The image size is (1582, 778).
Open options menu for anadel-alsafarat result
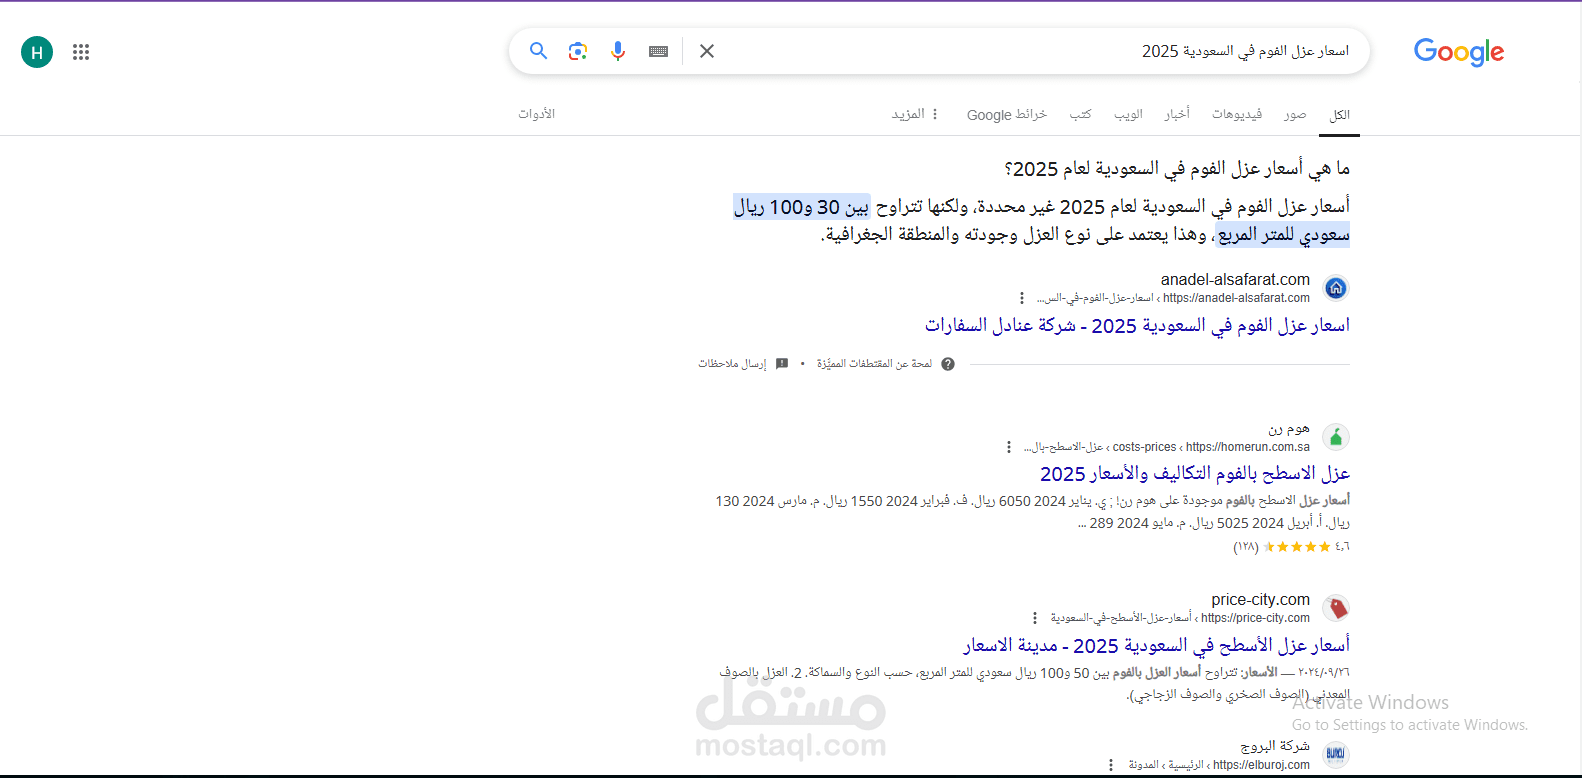pyautogui.click(x=1021, y=298)
